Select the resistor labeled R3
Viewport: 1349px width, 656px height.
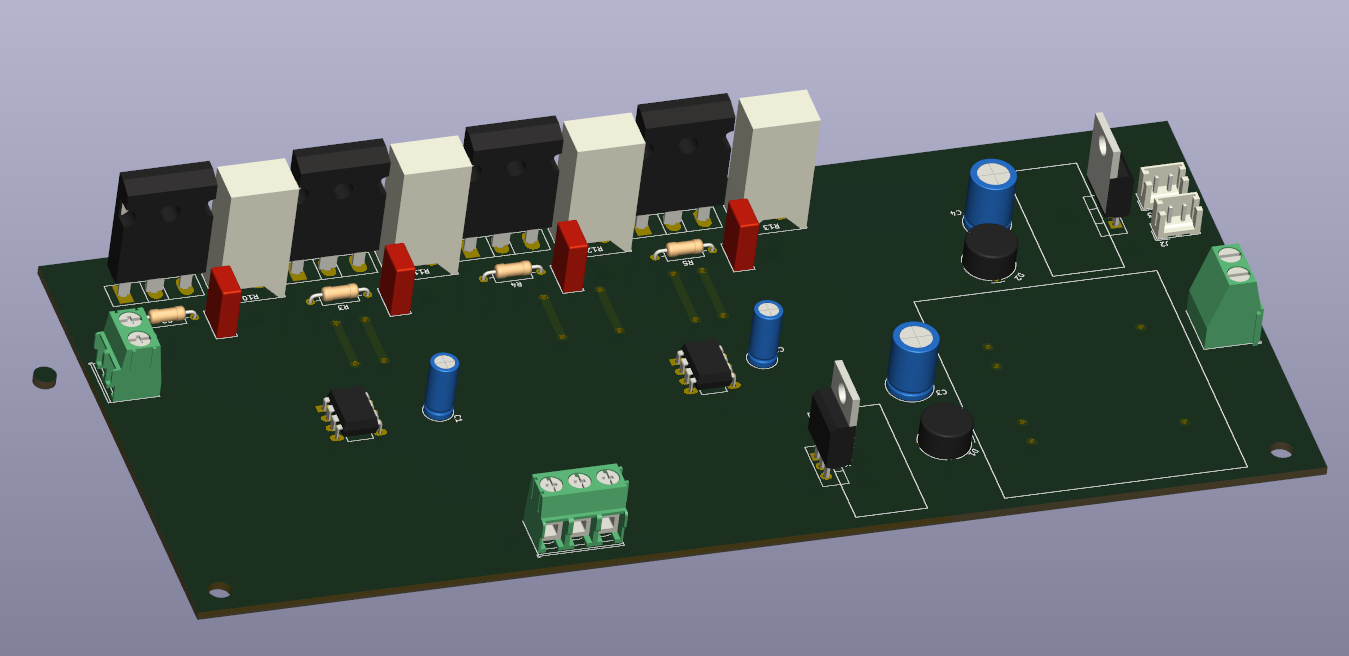[x=340, y=293]
